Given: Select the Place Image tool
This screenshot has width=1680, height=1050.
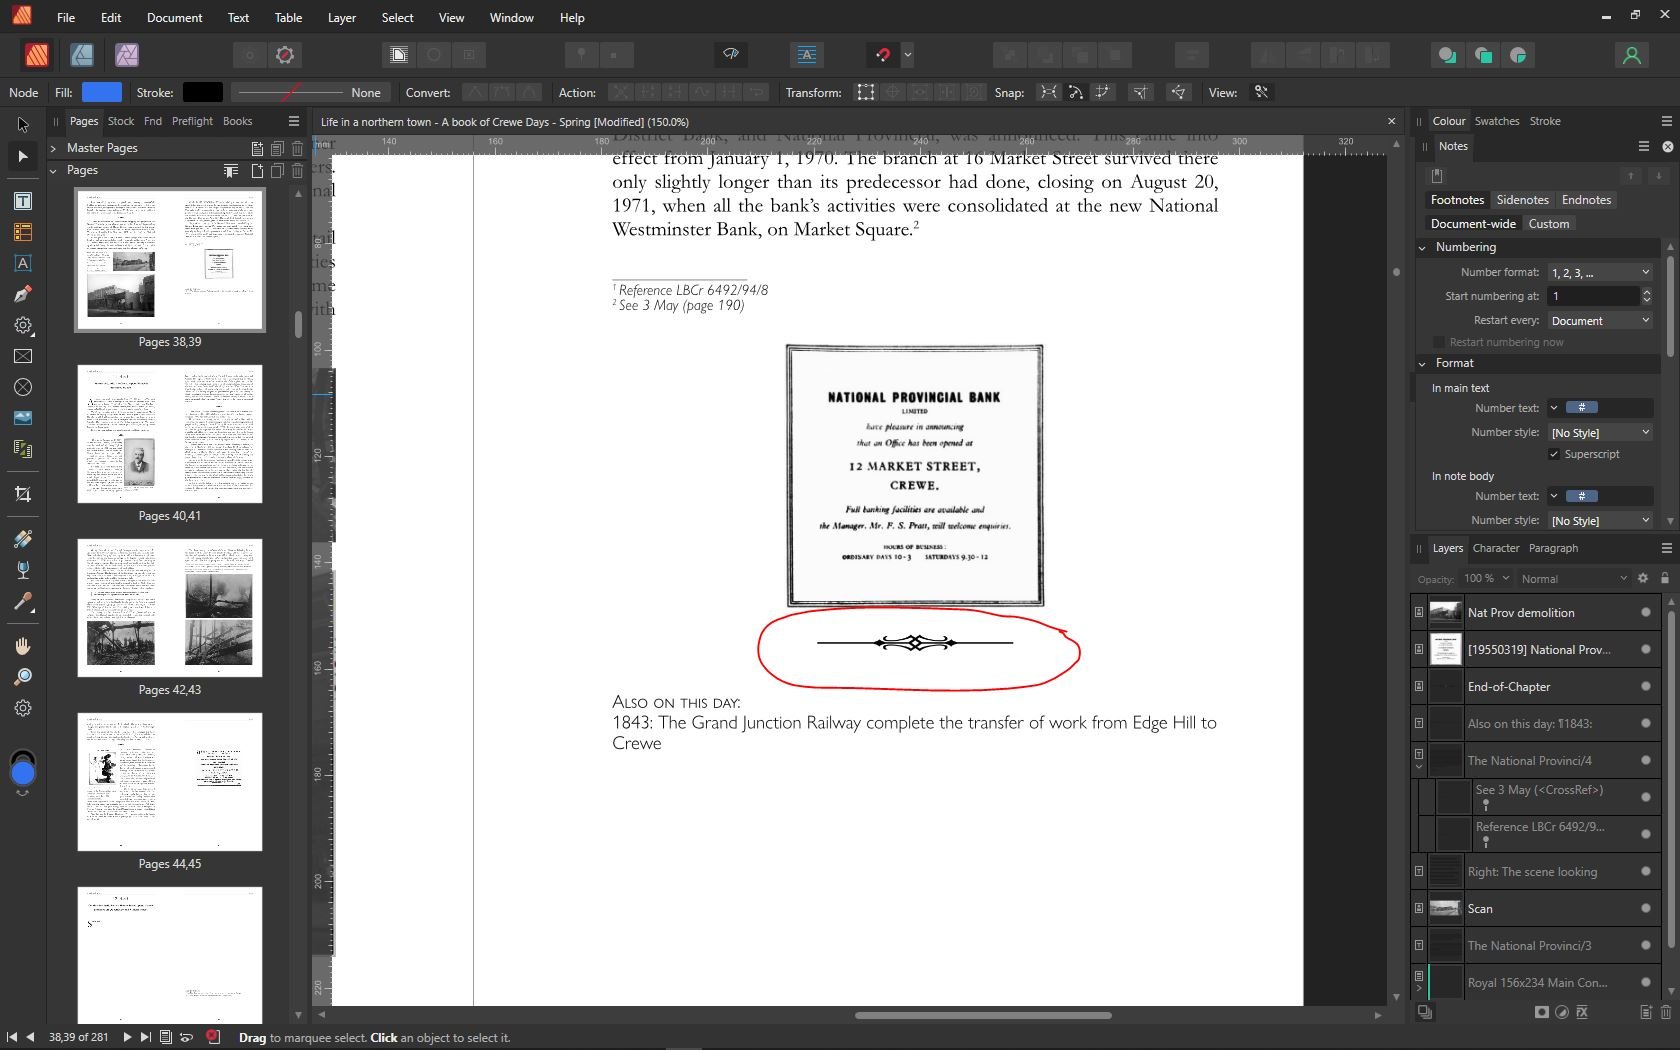Looking at the screenshot, I should pos(23,418).
